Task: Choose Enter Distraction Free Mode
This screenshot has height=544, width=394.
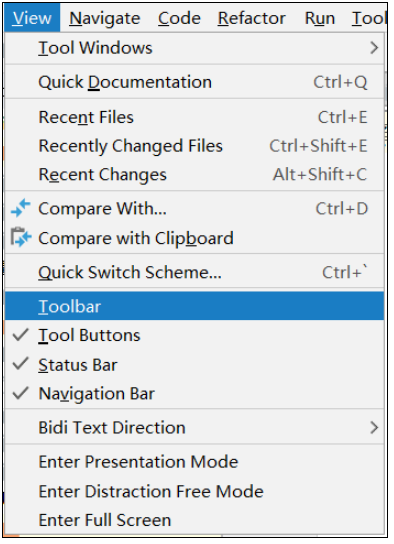Action: pyautogui.click(x=195, y=491)
